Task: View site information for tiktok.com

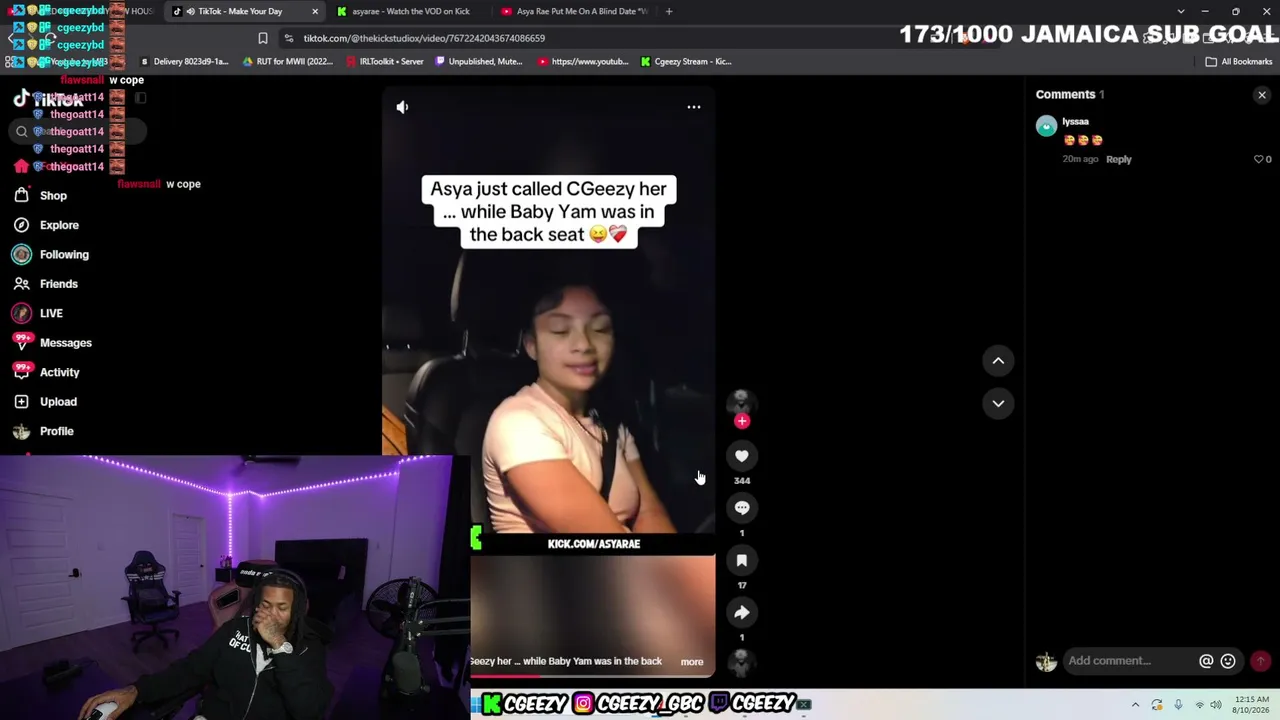Action: 288,38
